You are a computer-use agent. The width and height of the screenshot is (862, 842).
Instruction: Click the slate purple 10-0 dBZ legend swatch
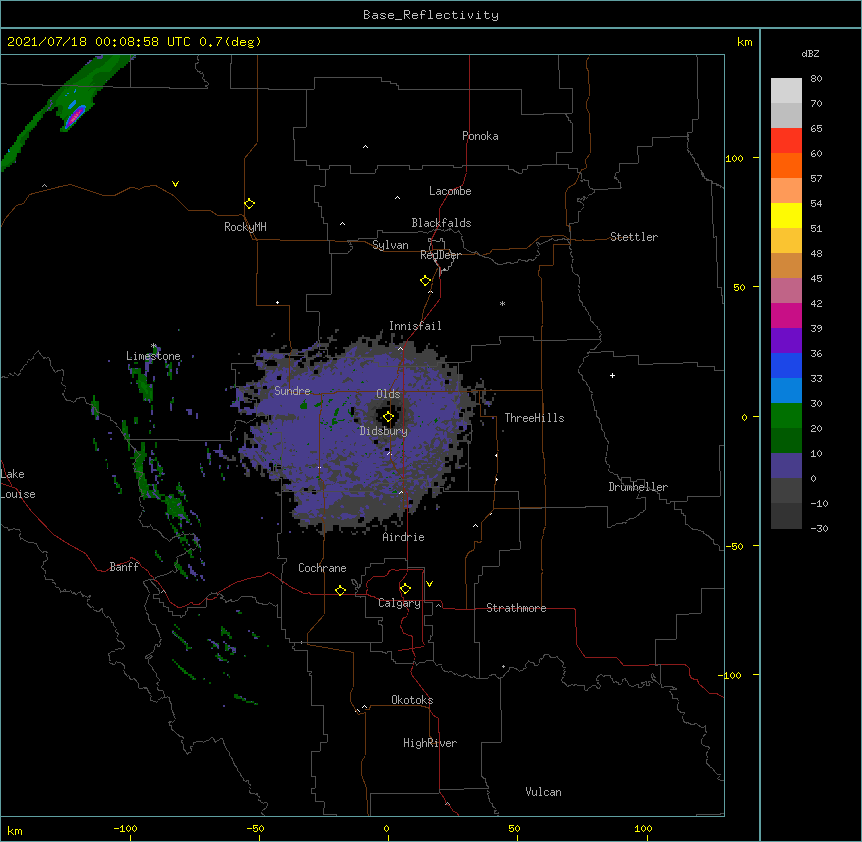(x=786, y=466)
